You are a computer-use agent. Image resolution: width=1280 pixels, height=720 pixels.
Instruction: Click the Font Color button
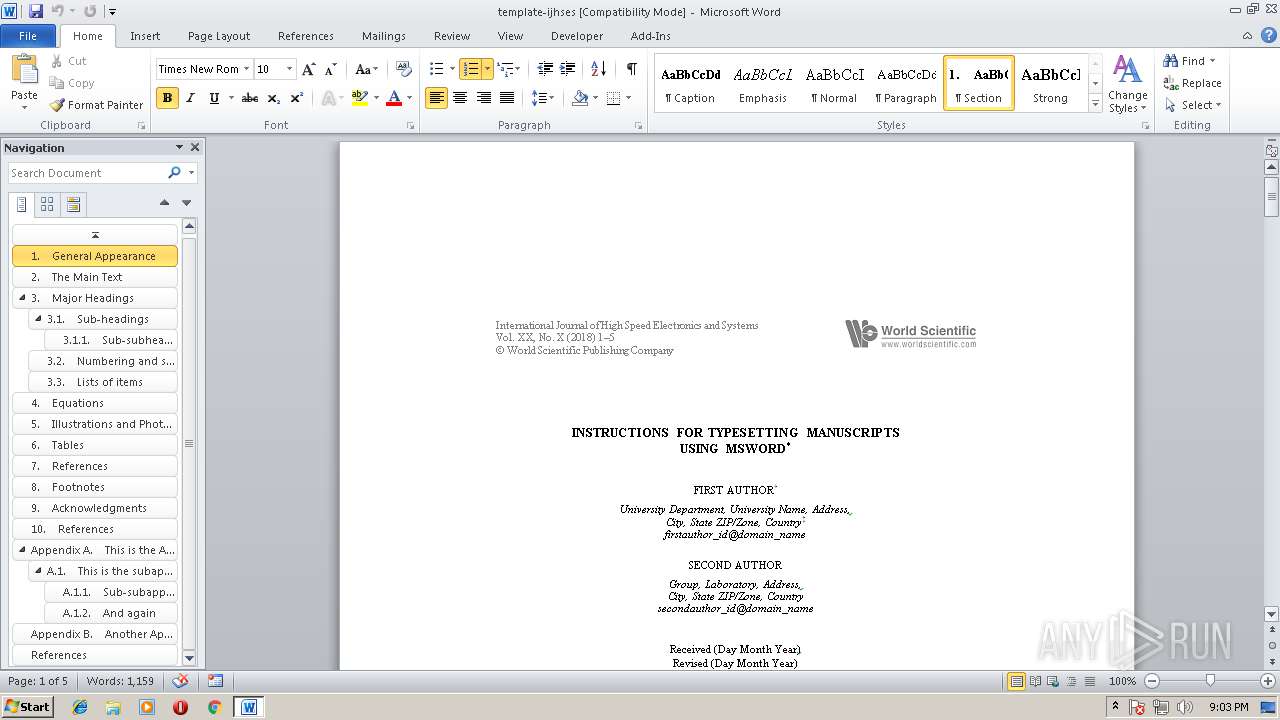[x=394, y=98]
